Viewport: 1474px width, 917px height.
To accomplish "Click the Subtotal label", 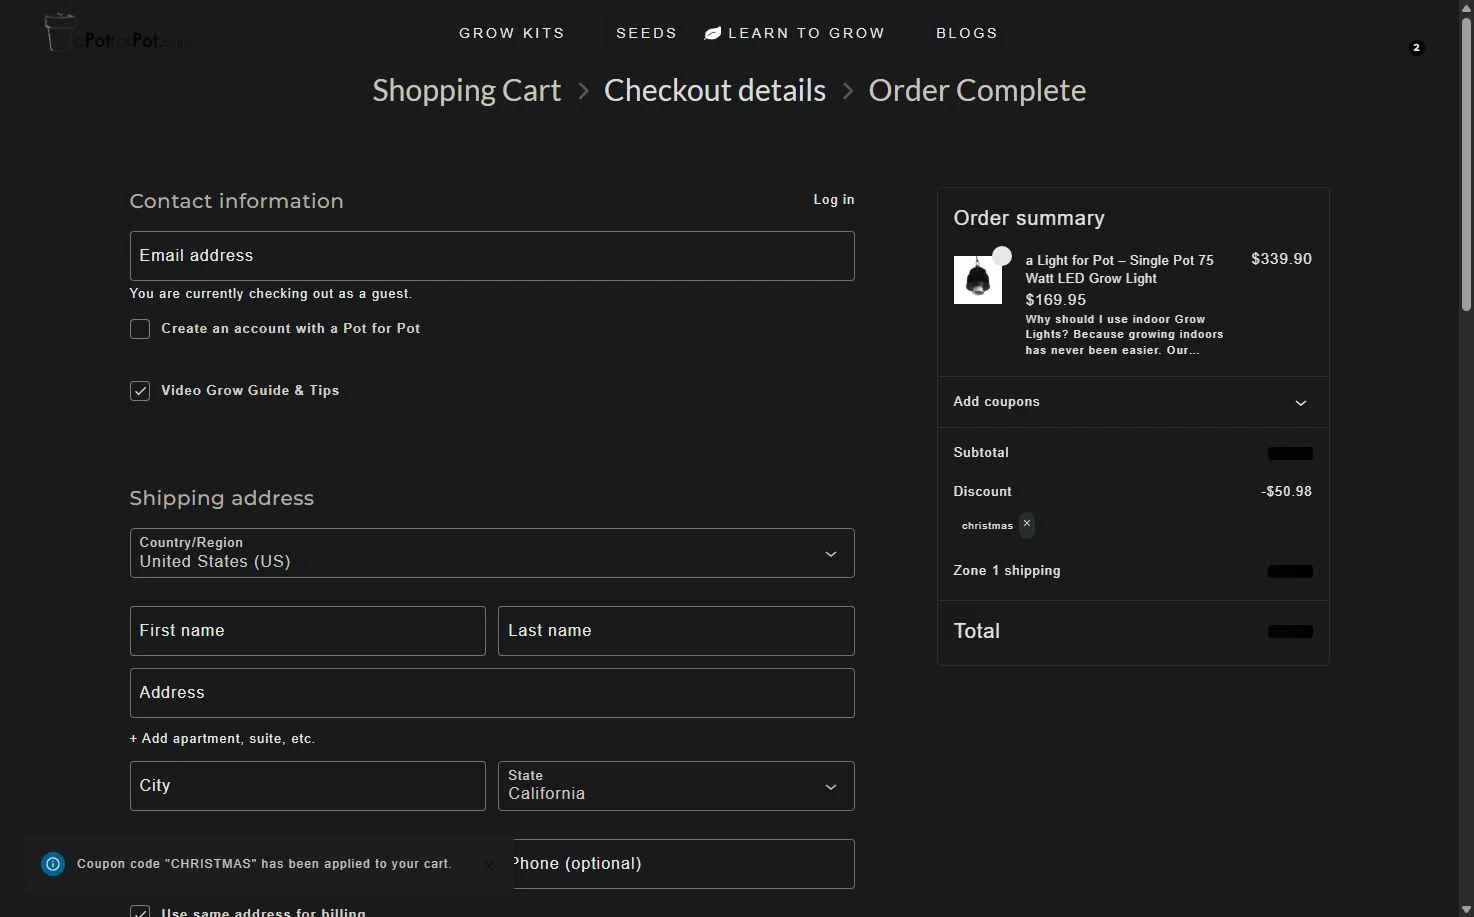I will (981, 453).
